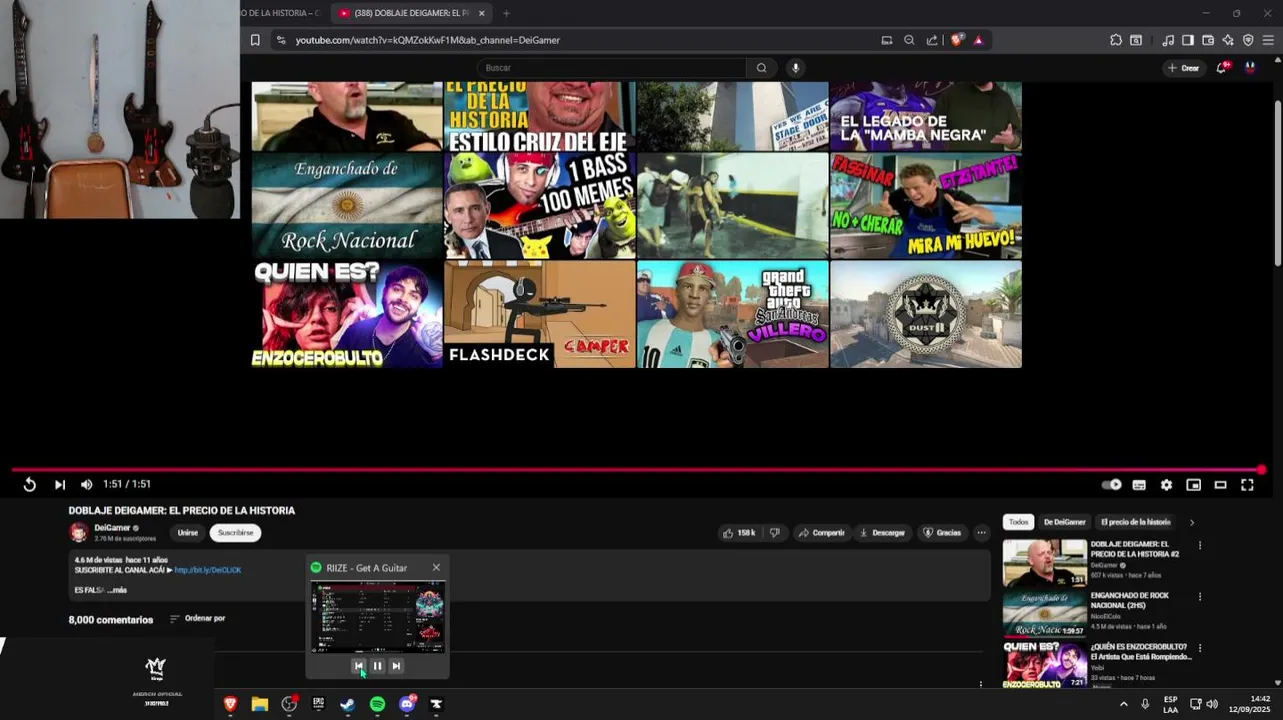Switch to miniplayer mode
Screen dimensions: 1283x720
tap(1193, 485)
